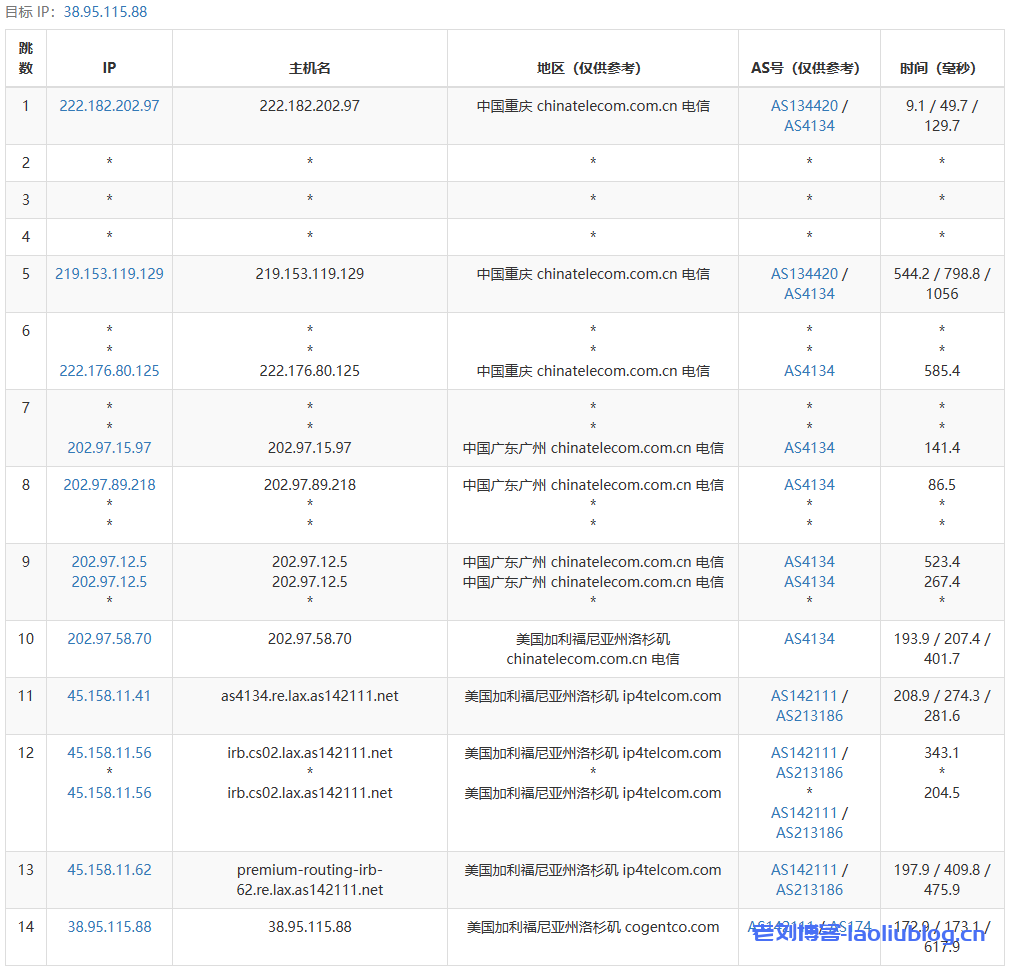Click IP link 222.182.202.97 on hop 1
Screen dimensions: 1011x971
[x=109, y=105]
